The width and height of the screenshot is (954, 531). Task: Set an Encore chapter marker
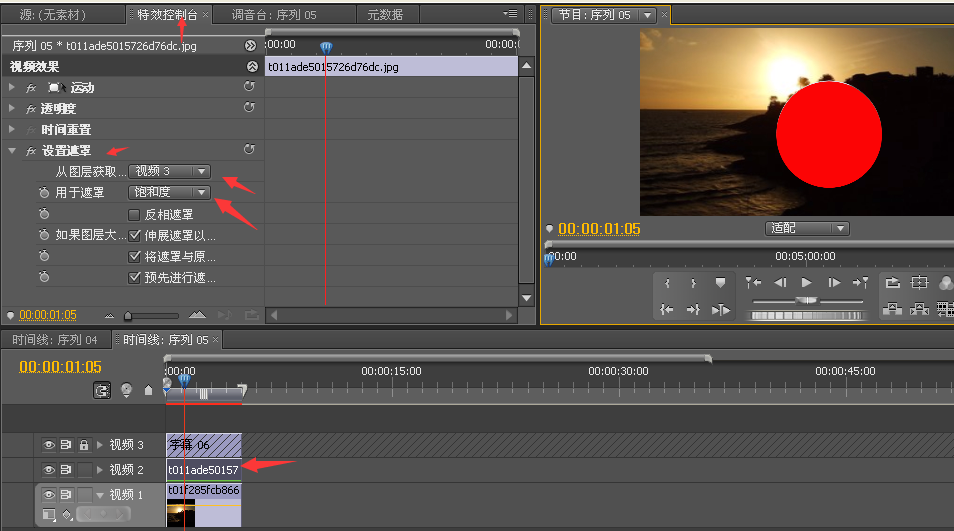click(127, 390)
